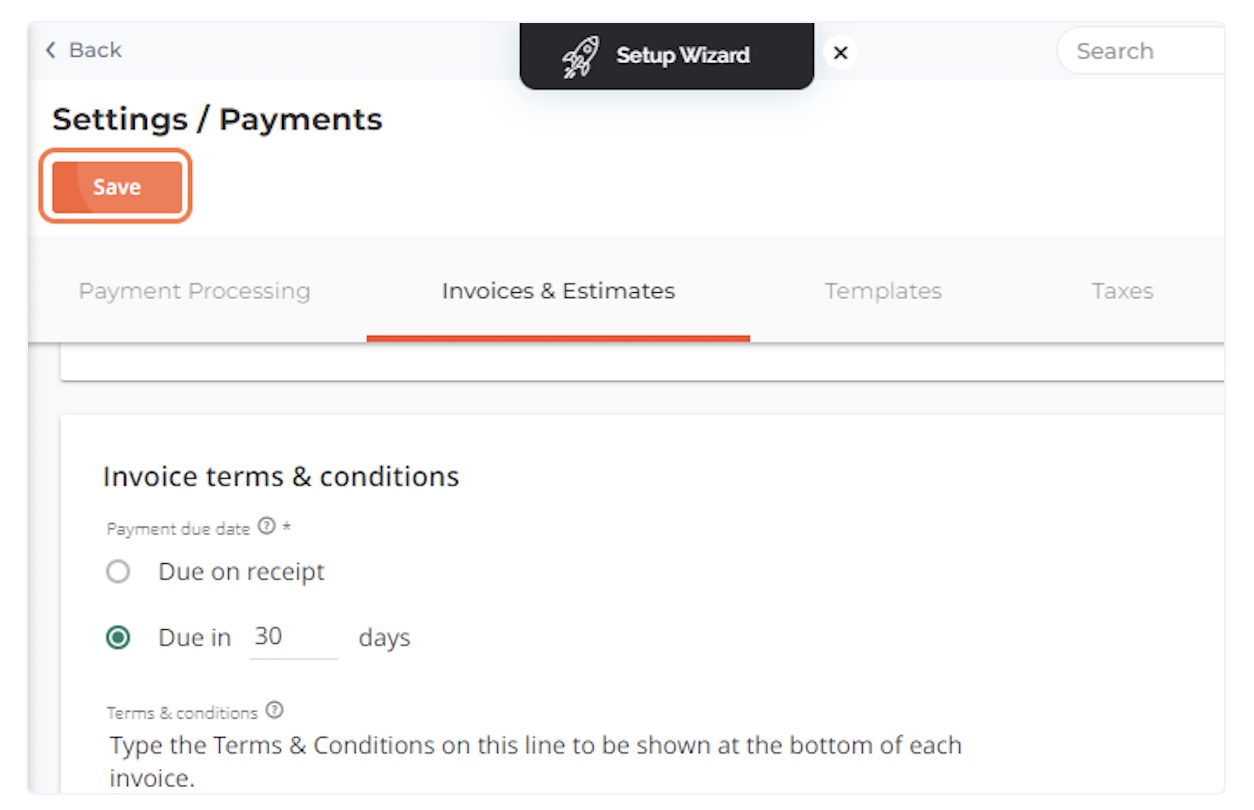Screen dimensions: 1254x810
Task: Open the Payment due date help tooltip
Action: [x=265, y=527]
